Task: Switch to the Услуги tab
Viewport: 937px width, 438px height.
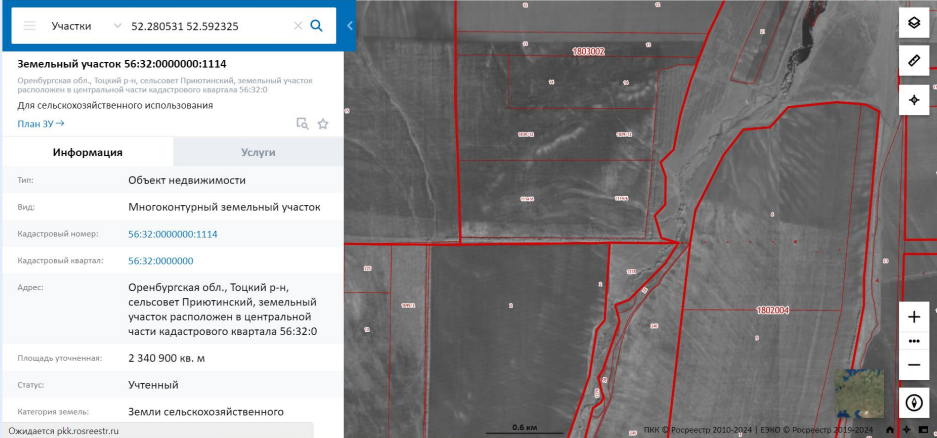Action: click(x=258, y=152)
